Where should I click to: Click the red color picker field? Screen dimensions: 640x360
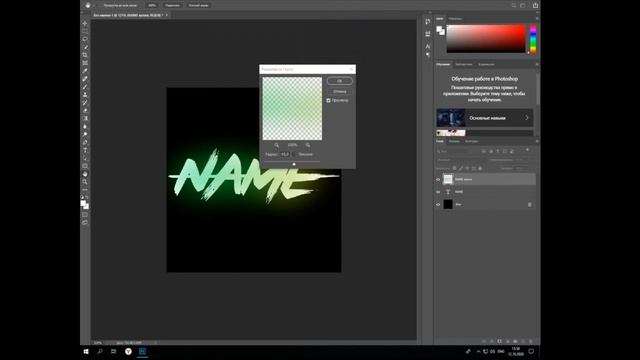(x=486, y=39)
